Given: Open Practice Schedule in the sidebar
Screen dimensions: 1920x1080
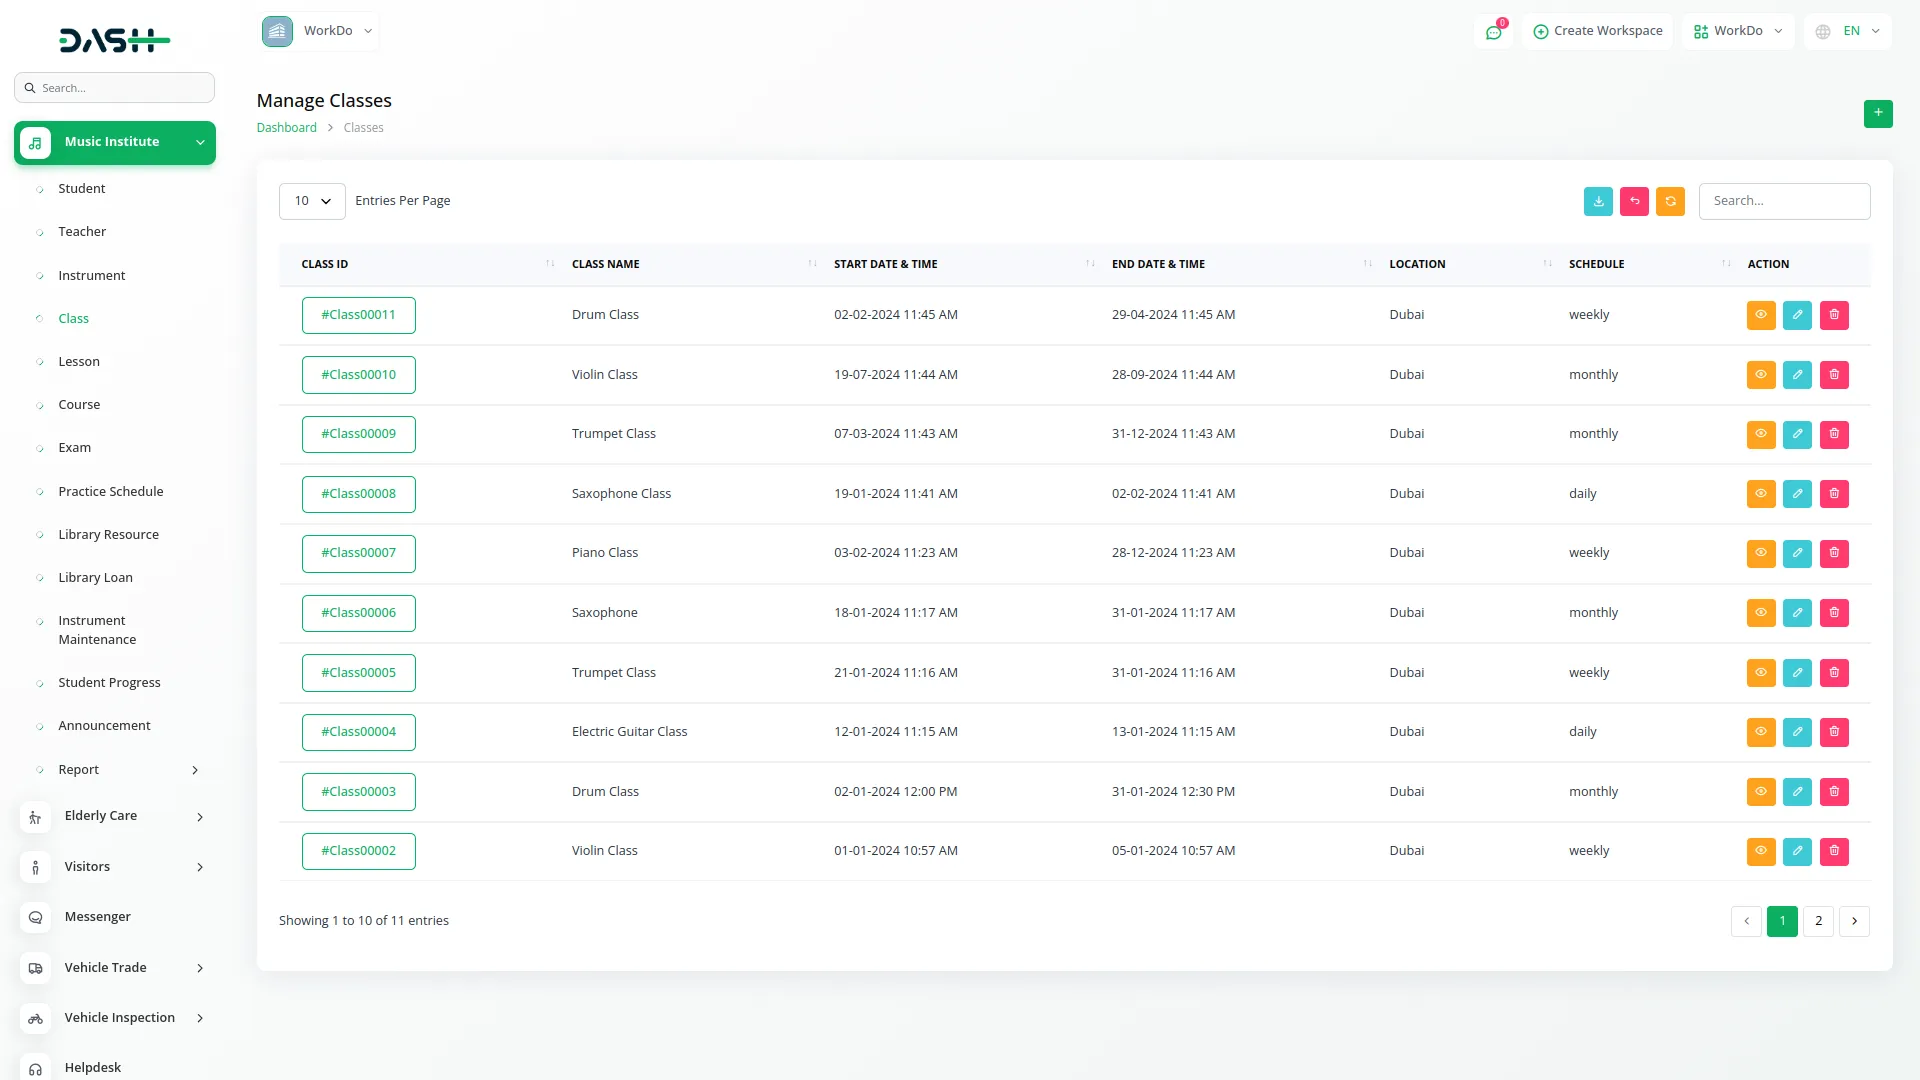Looking at the screenshot, I should click(110, 492).
